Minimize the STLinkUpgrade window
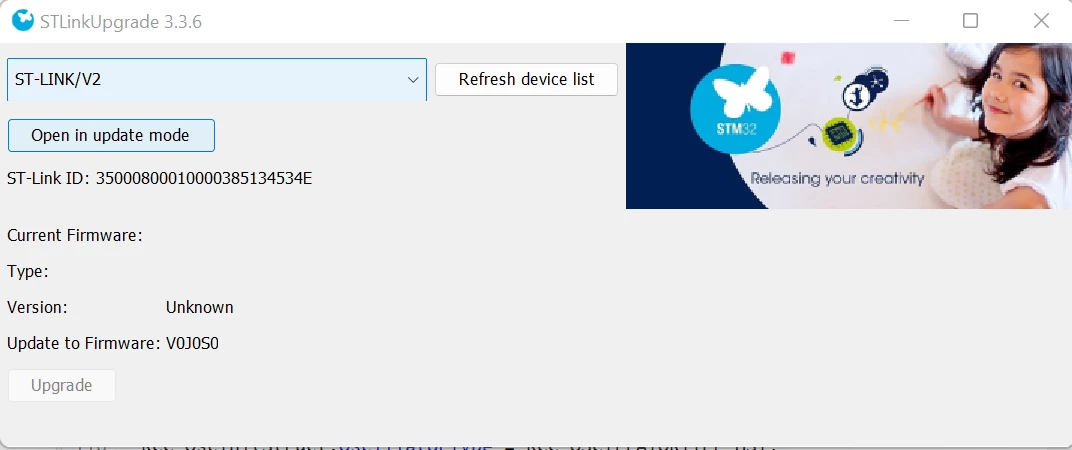1072x450 pixels. tap(902, 21)
